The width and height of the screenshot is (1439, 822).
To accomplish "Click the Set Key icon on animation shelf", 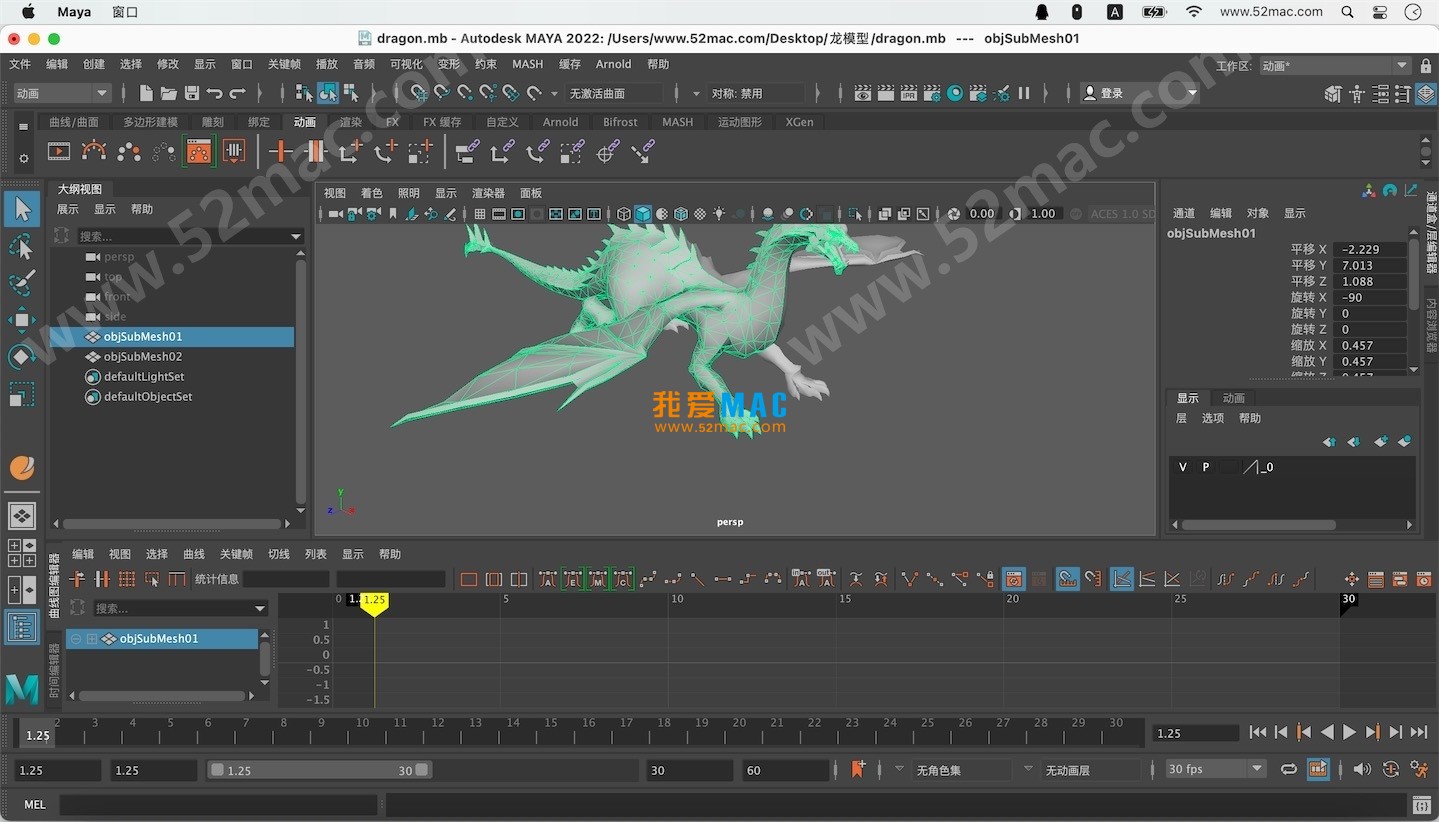I will 279,152.
